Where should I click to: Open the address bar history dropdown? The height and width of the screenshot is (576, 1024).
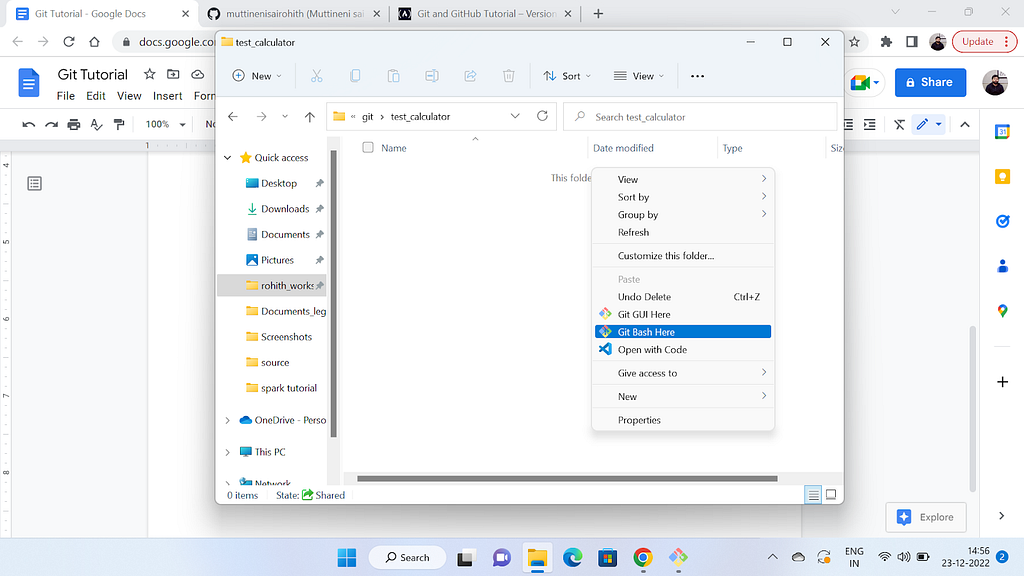coord(515,116)
